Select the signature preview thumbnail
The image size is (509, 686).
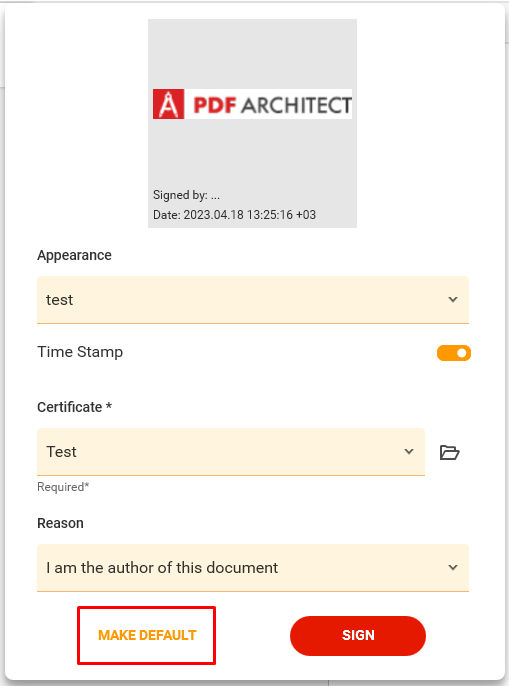click(x=253, y=123)
